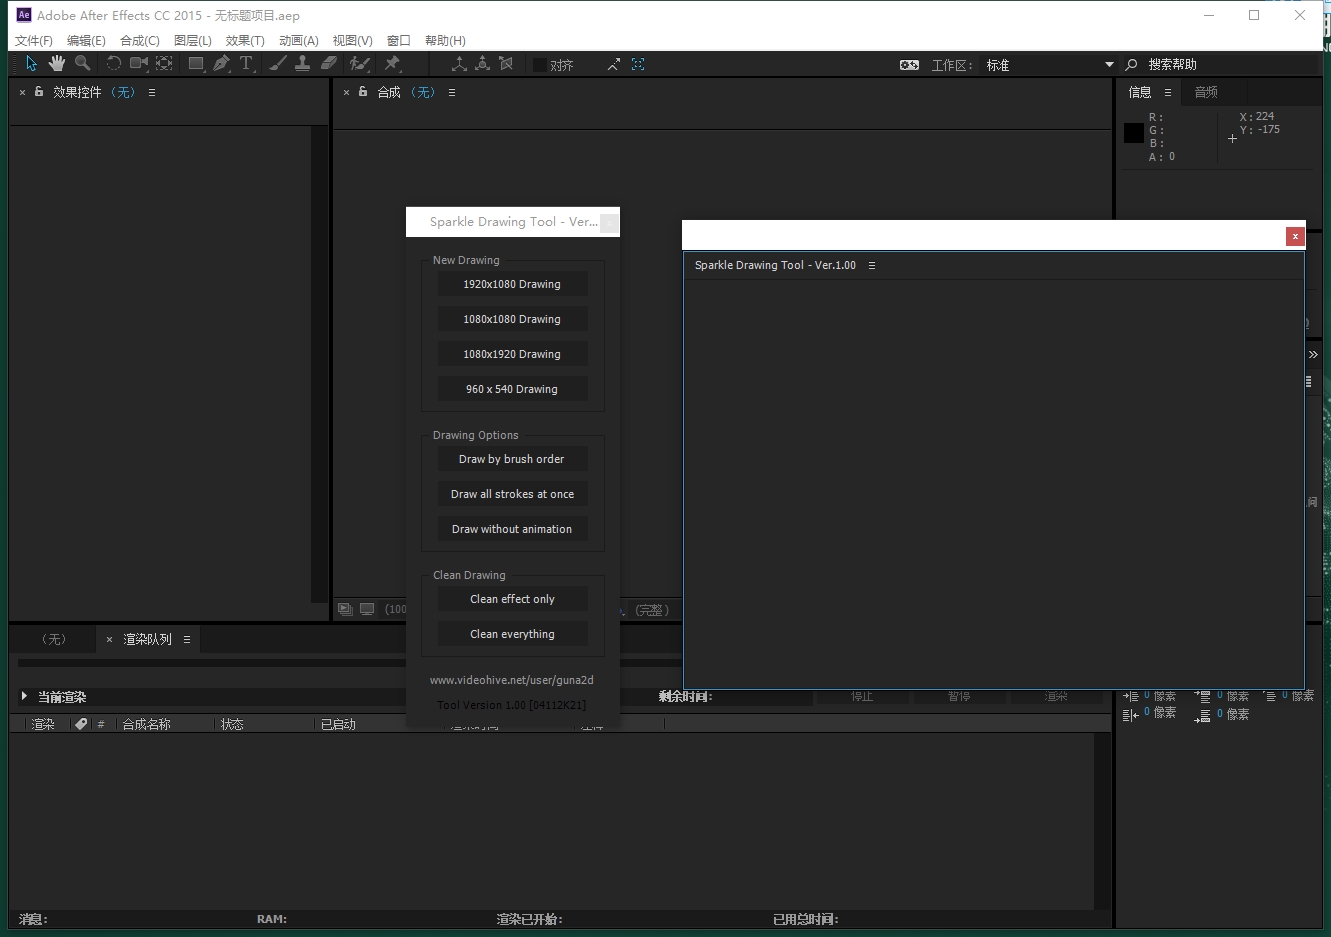Click the World Axis Mode icon
This screenshot has height=937, width=1331.
(x=483, y=64)
